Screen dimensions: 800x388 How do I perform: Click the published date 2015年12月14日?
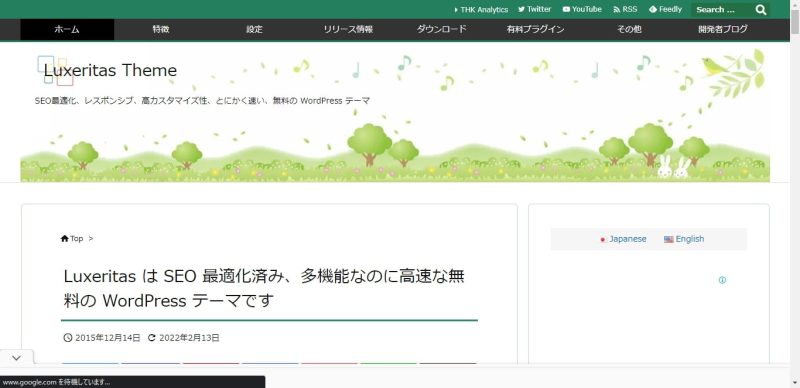[108, 338]
